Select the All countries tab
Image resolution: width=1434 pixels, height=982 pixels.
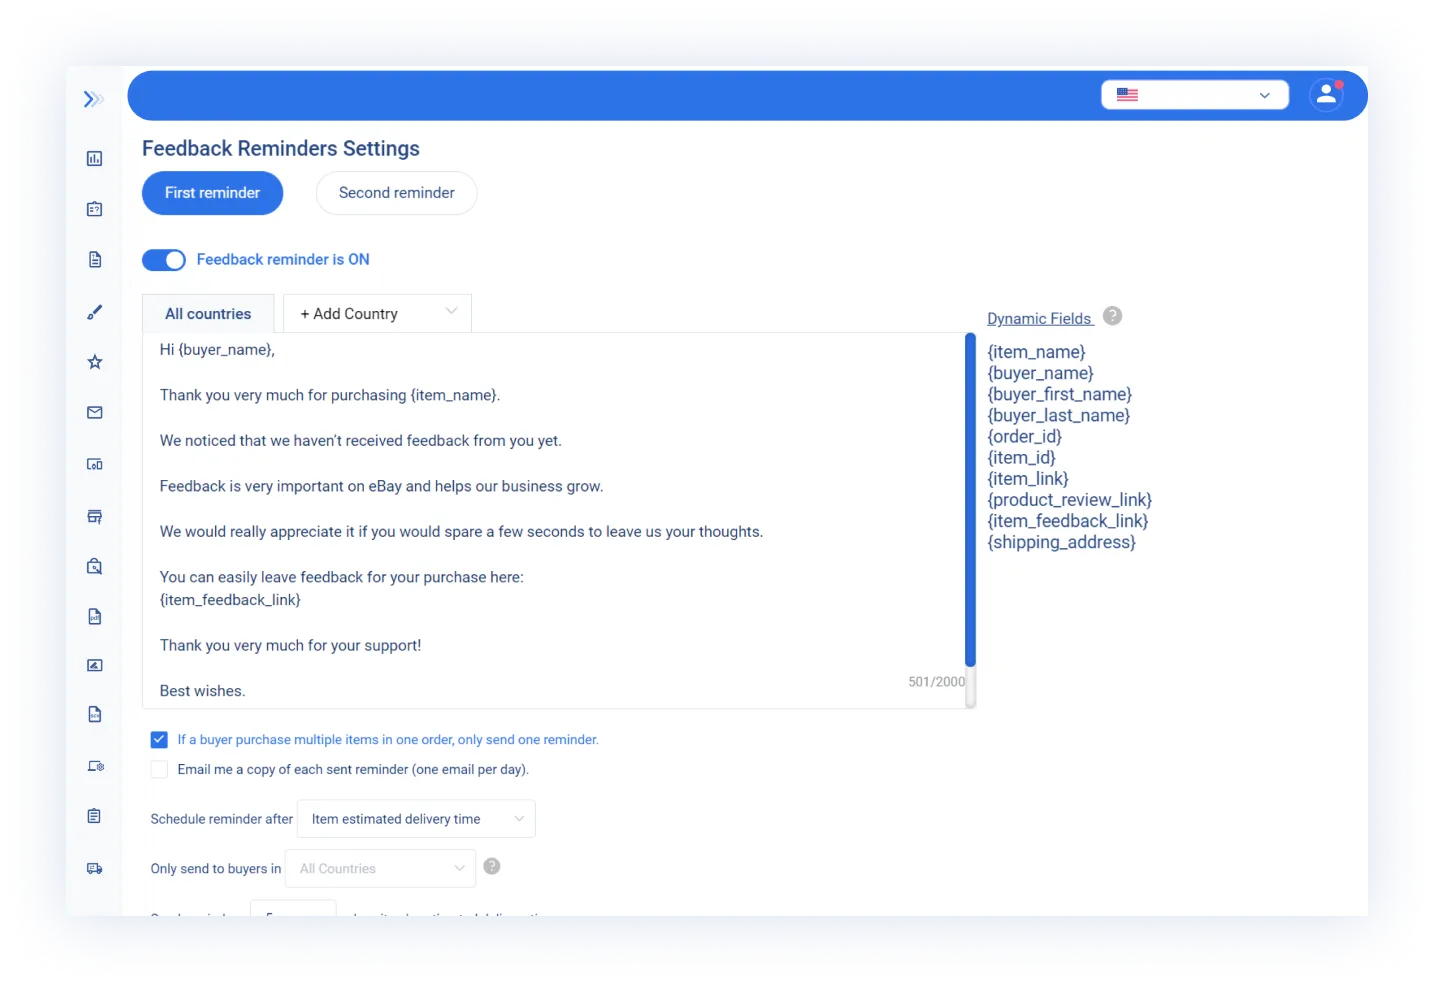(x=208, y=314)
